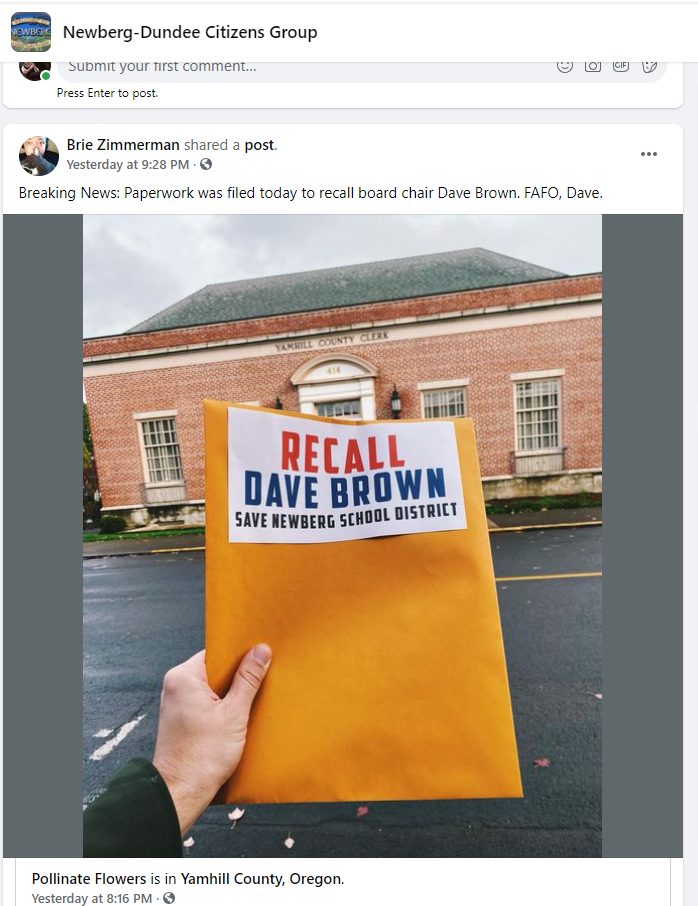The height and width of the screenshot is (906, 698).
Task: Open the Yamhill County, Oregon location link
Action: (x=261, y=879)
